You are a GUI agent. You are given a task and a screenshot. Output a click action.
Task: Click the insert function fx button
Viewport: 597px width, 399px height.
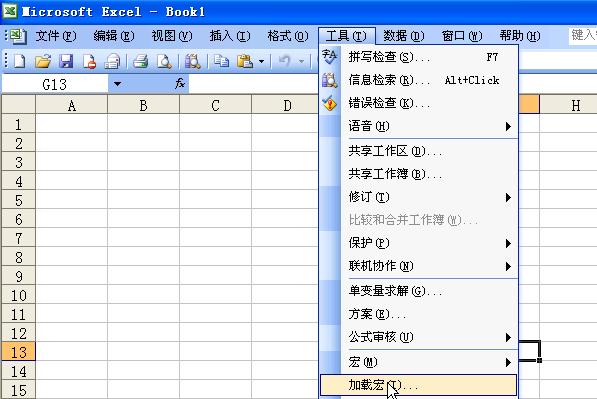point(180,83)
